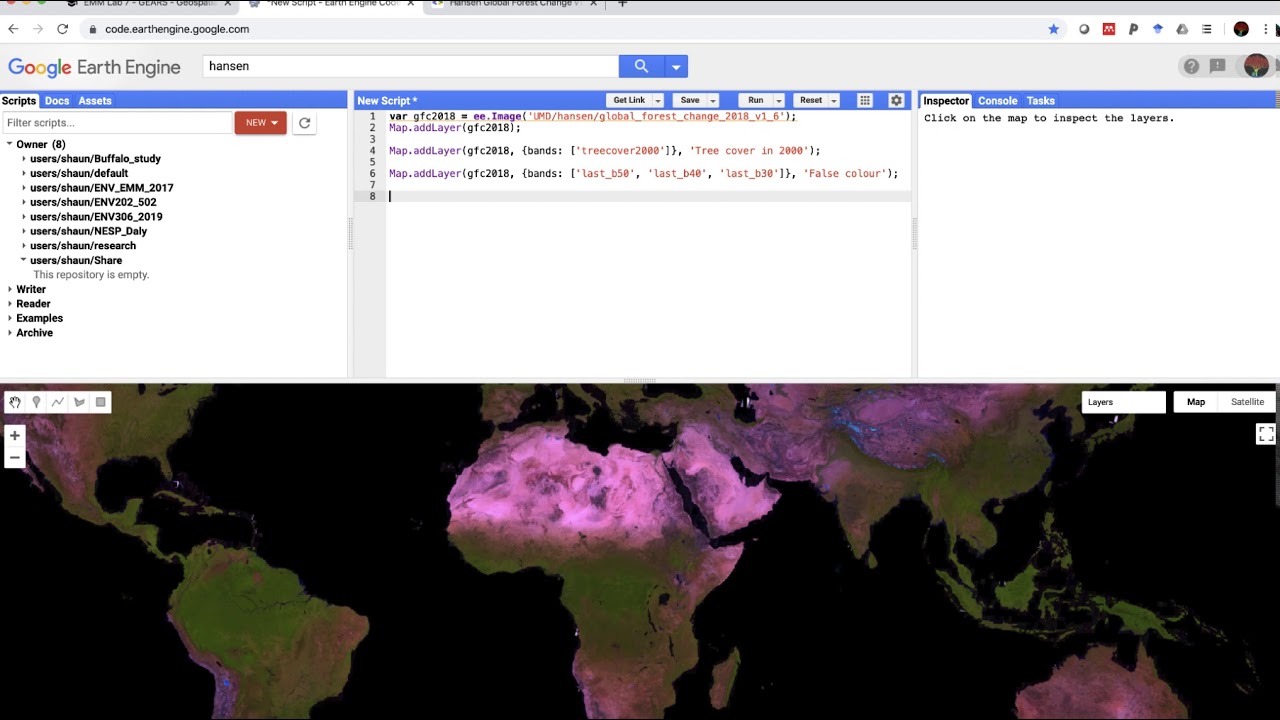Open the Google Drive extension icon
1280x720 pixels.
1182,29
